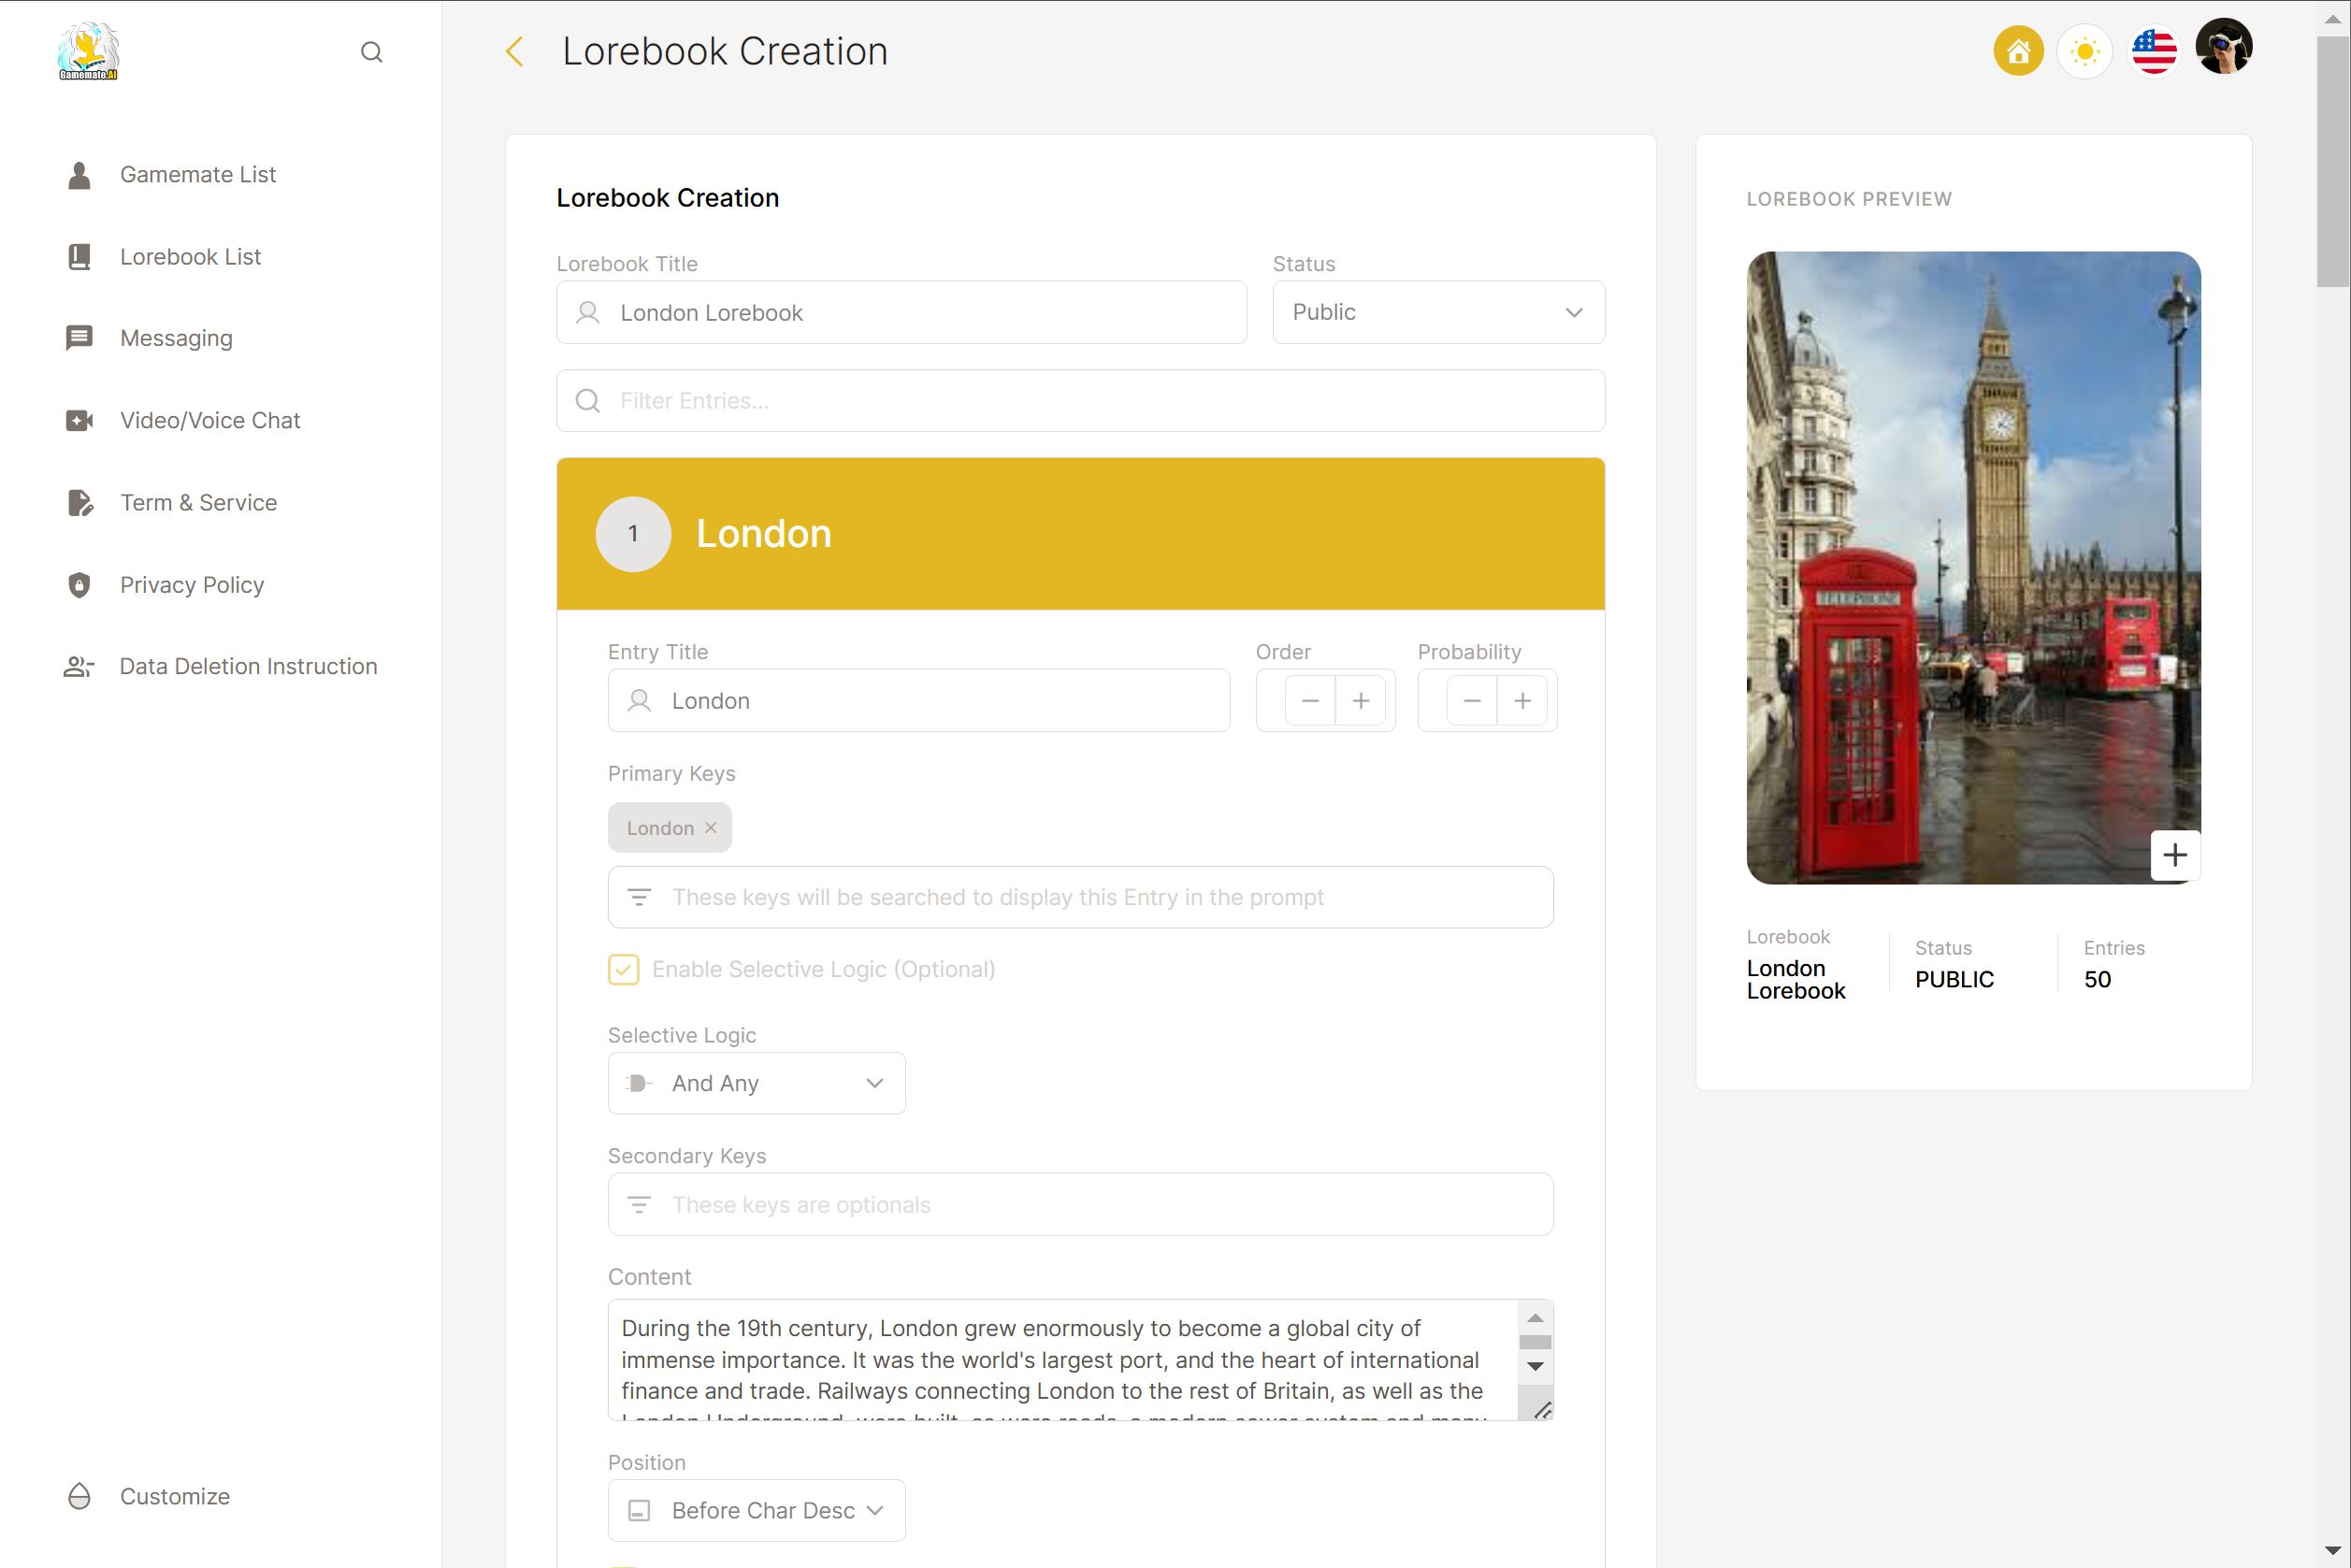Click the sidebar search magnifier icon
Image resolution: width=2351 pixels, height=1568 pixels.
(371, 52)
